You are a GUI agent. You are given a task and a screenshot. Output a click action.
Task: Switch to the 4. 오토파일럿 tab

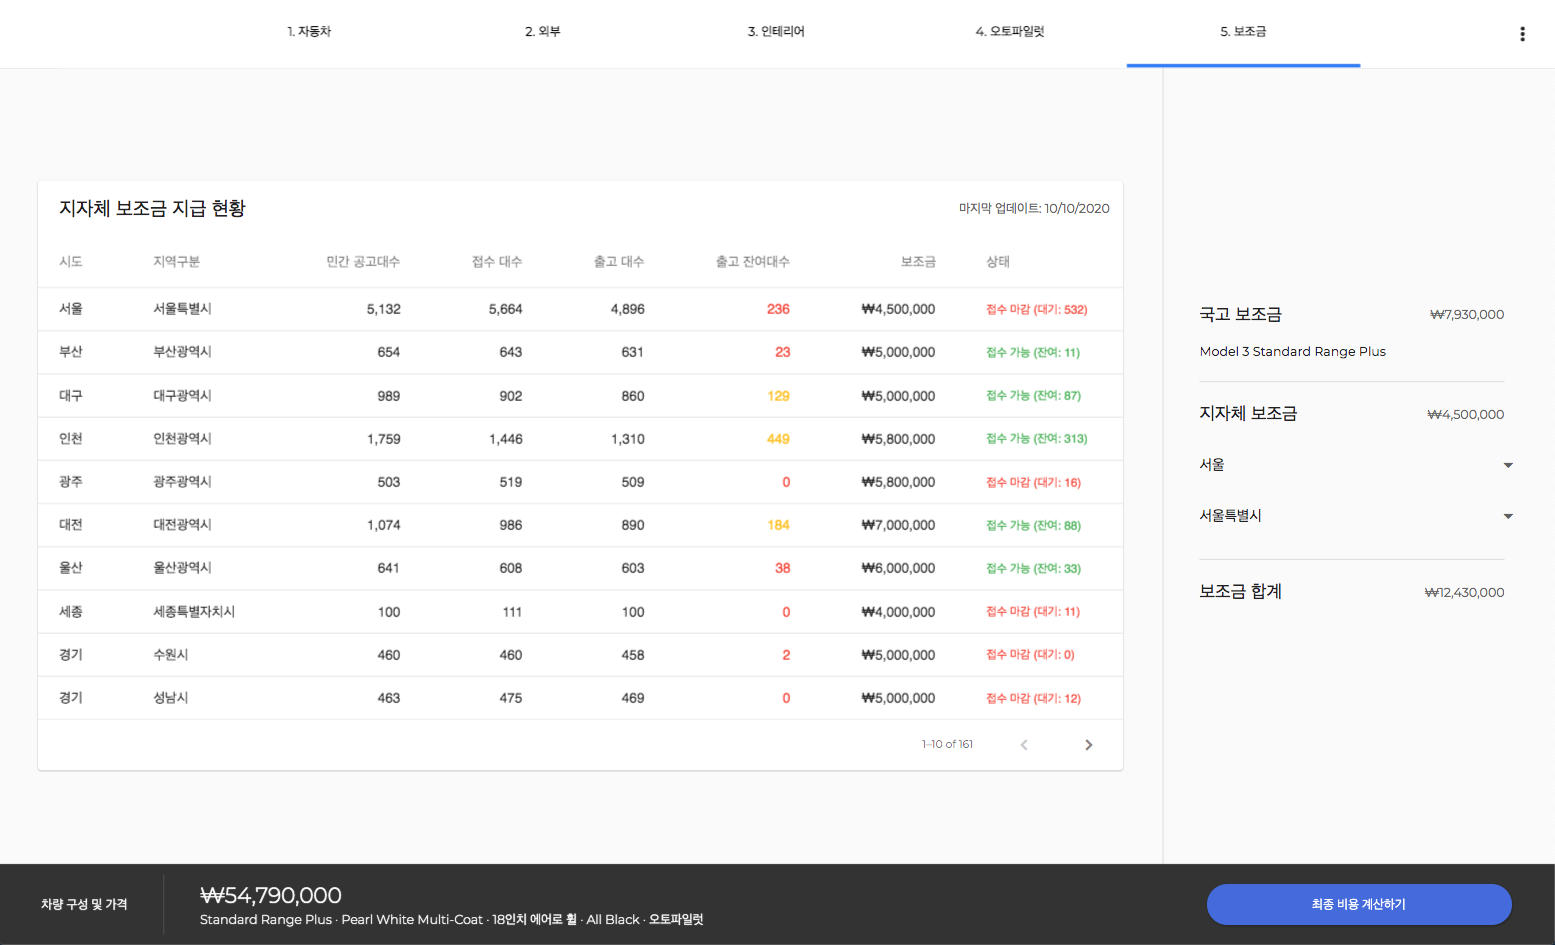1010,32
